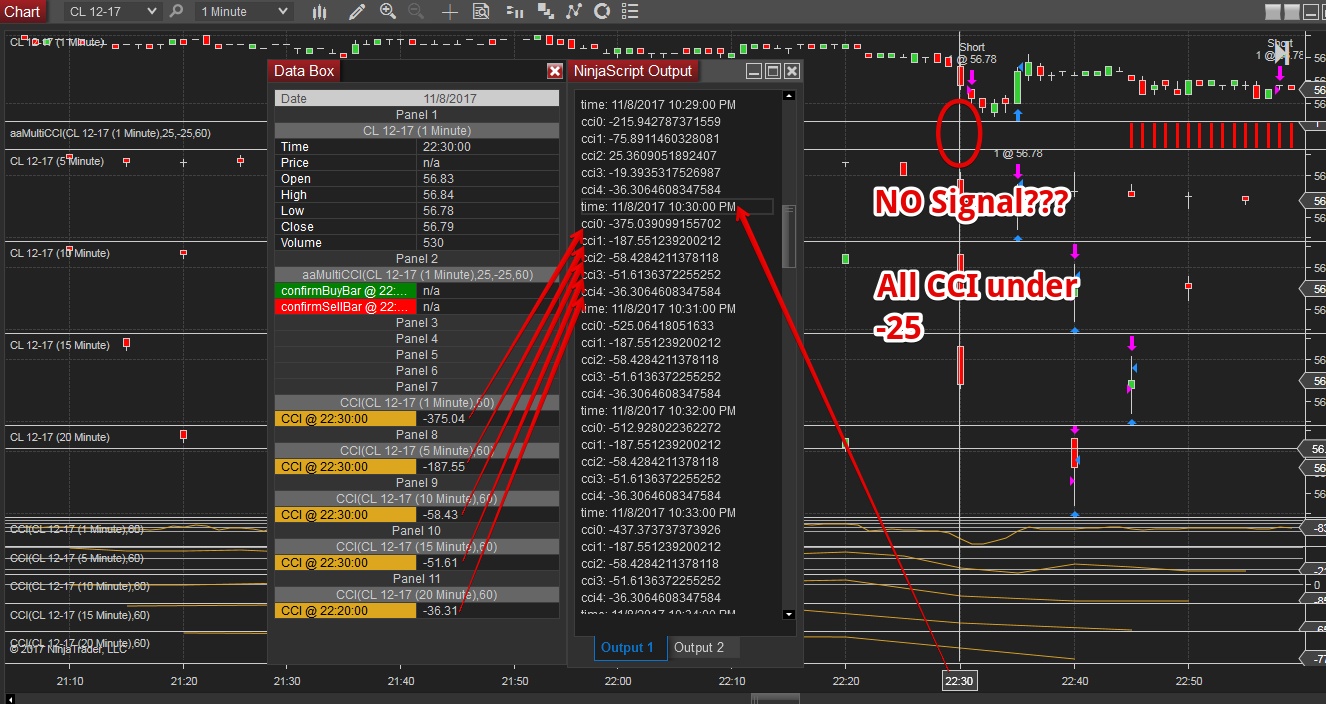Click the Output window scroll-up arrow
This screenshot has width=1326, height=704.
pos(788,96)
